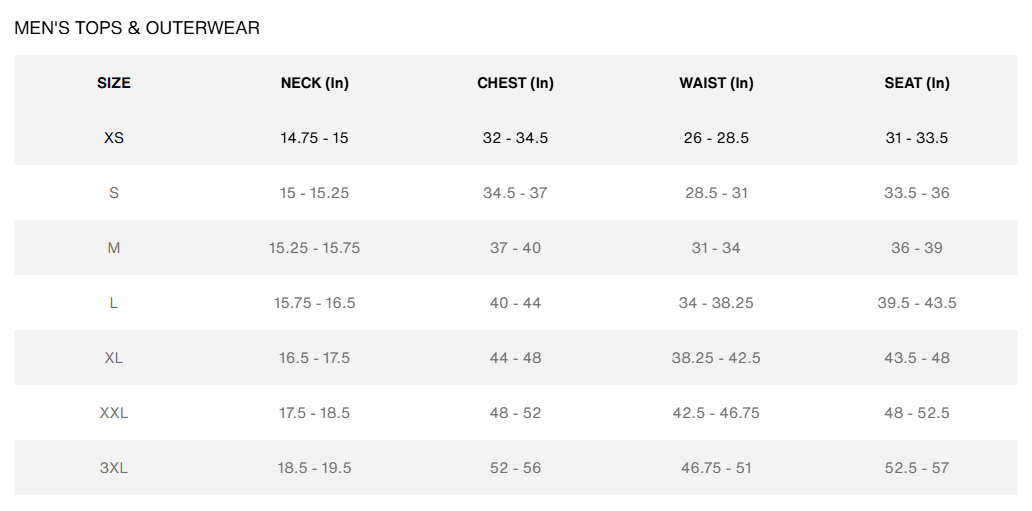
Task: Select the XS size row label
Action: point(114,138)
